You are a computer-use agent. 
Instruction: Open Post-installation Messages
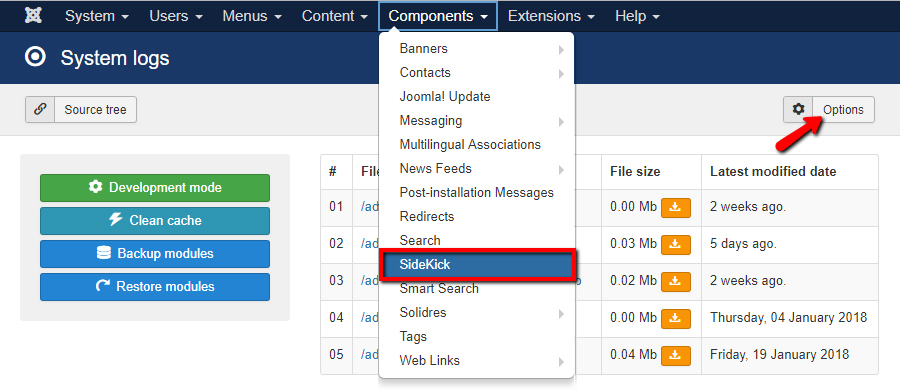click(476, 192)
